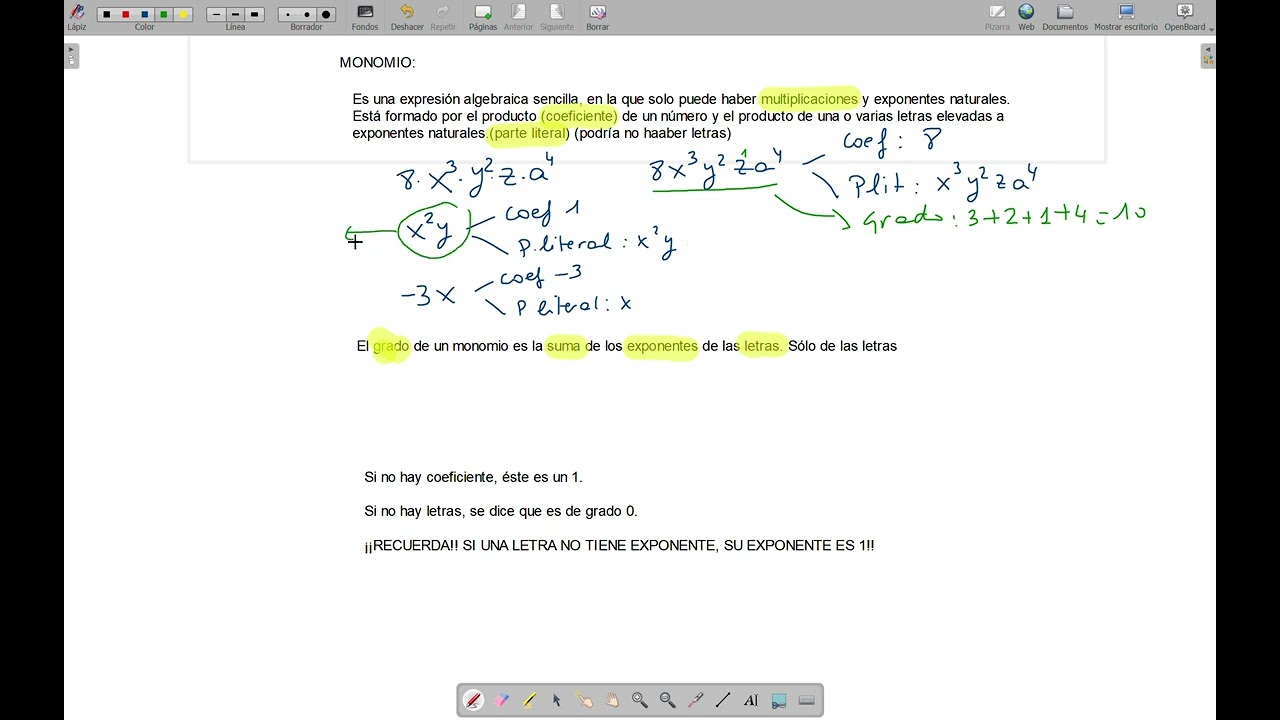This screenshot has height=720, width=1280.
Task: Select the black color swatch
Action: click(107, 15)
